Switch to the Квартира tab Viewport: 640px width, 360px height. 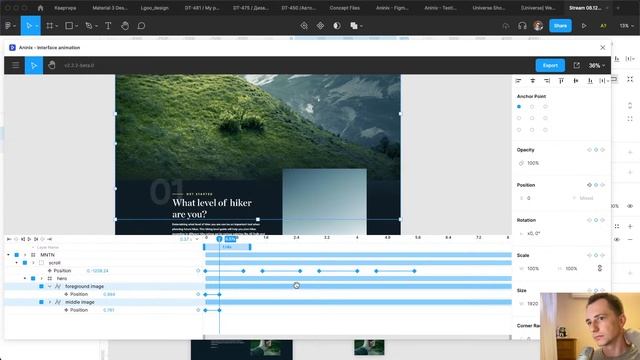pyautogui.click(x=65, y=8)
